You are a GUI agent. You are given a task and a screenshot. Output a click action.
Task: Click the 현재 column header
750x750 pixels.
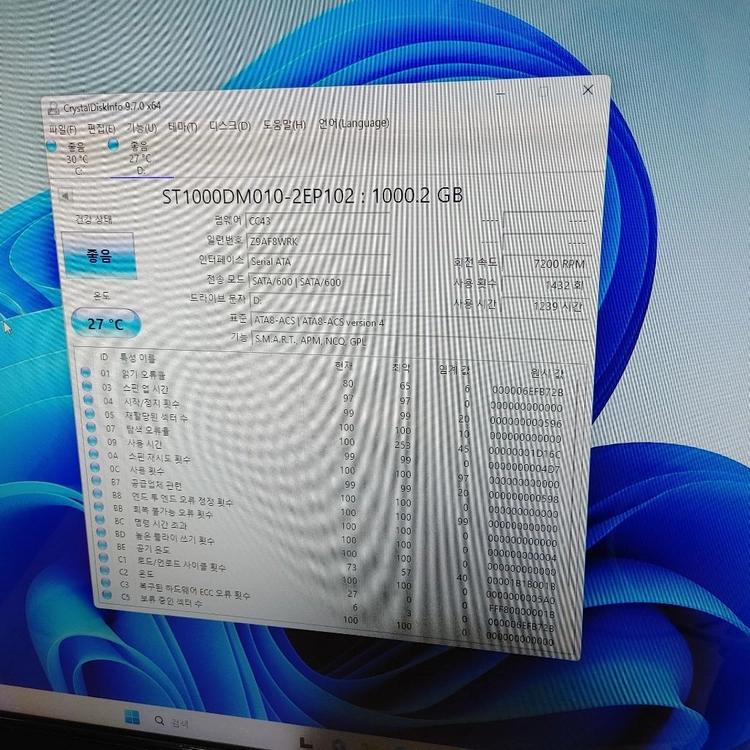343,366
